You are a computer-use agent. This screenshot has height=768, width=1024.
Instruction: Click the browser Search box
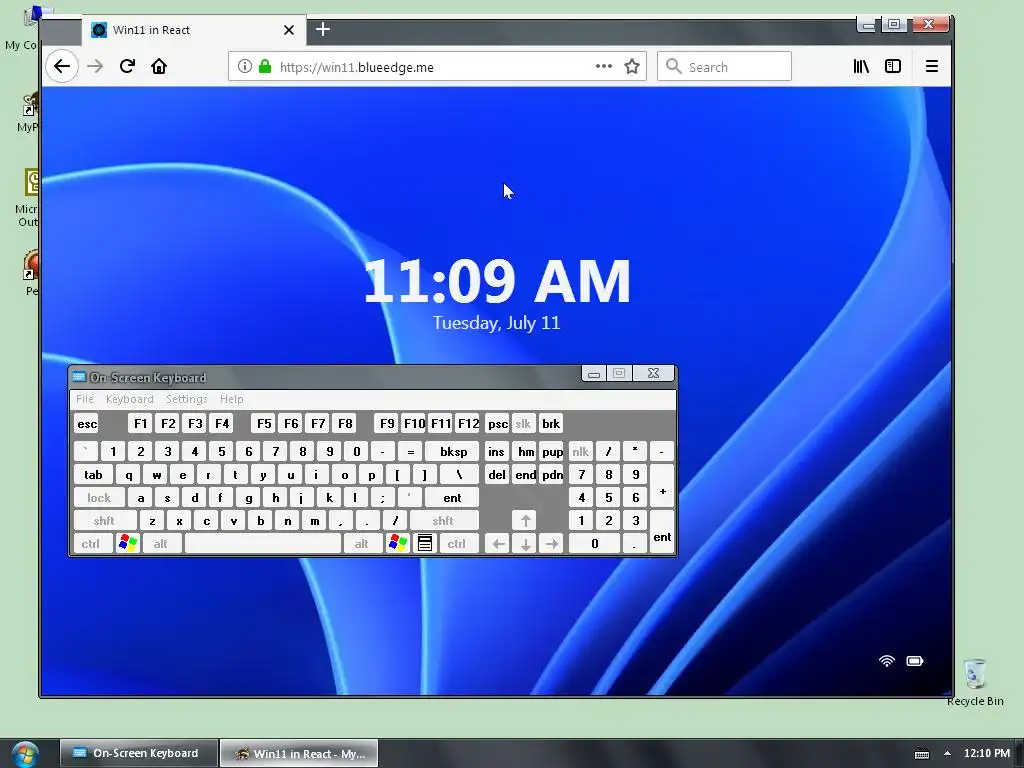point(724,67)
